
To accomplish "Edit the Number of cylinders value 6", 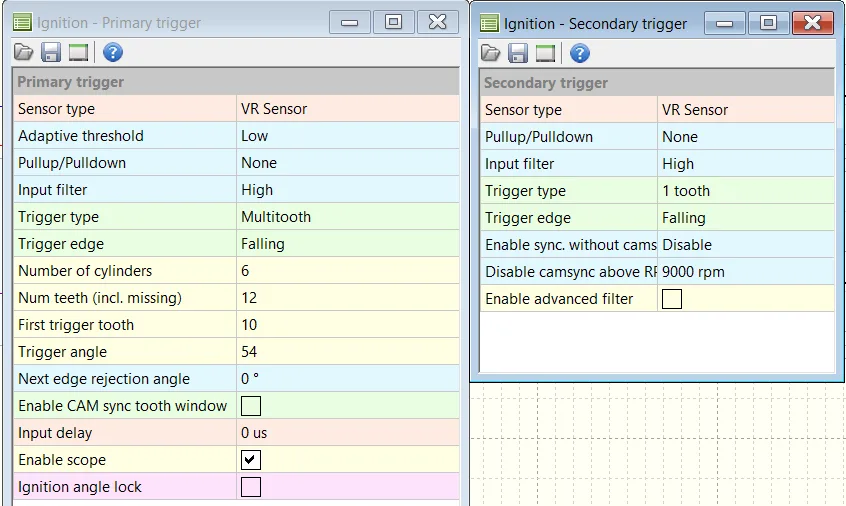I will tap(346, 271).
